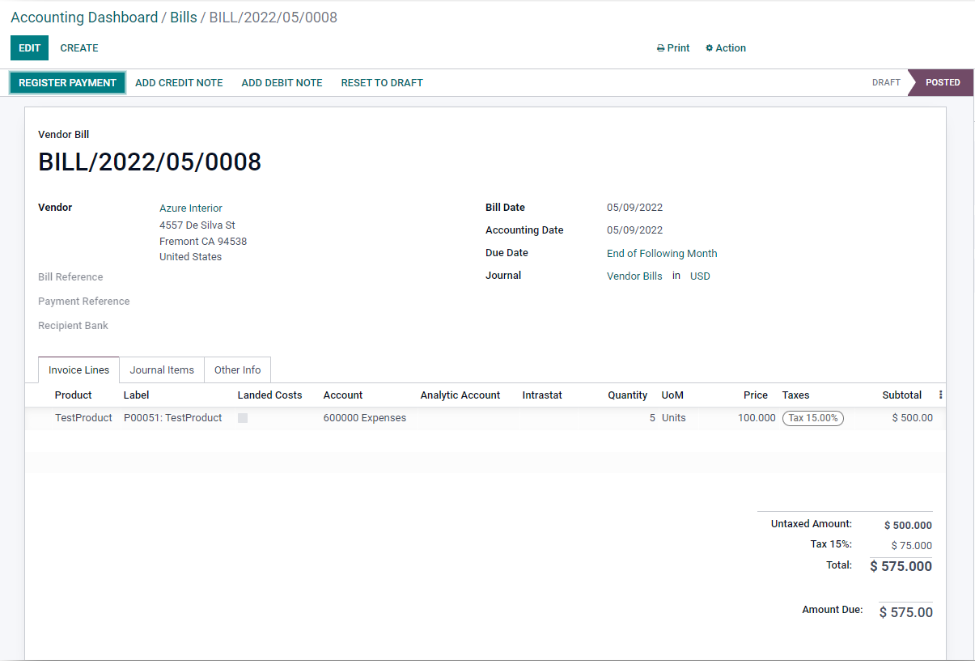
Task: Click the $ 500.00 subtotal cell
Action: (912, 418)
